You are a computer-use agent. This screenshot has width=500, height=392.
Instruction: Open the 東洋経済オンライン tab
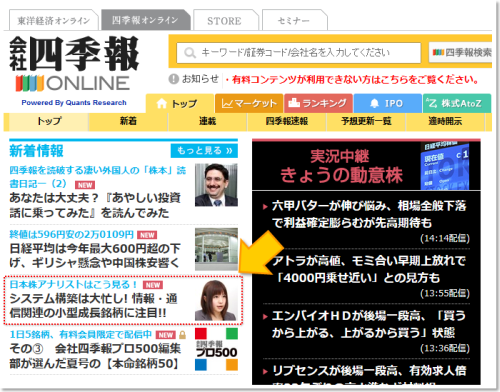54,21
